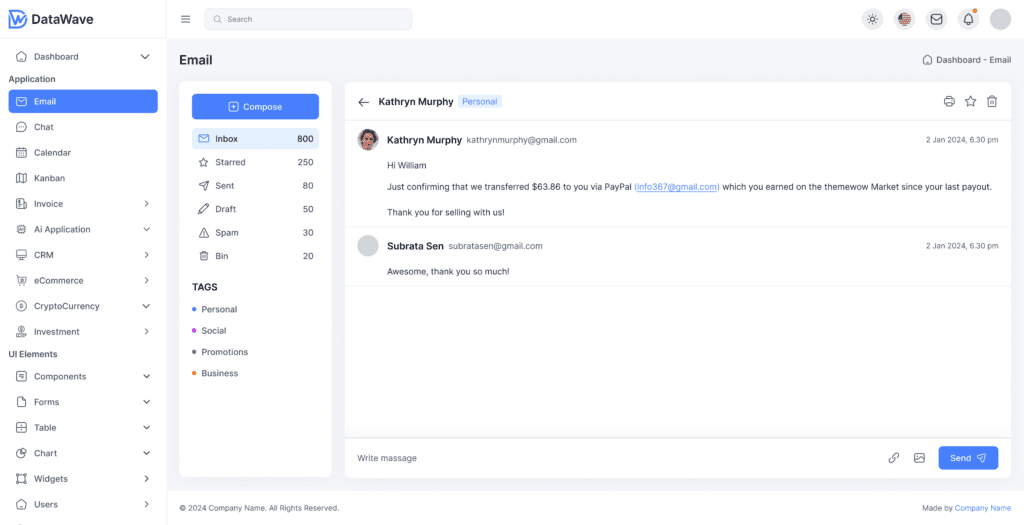Insert an image using the picture icon
Image resolution: width=1024 pixels, height=525 pixels.
coord(919,458)
